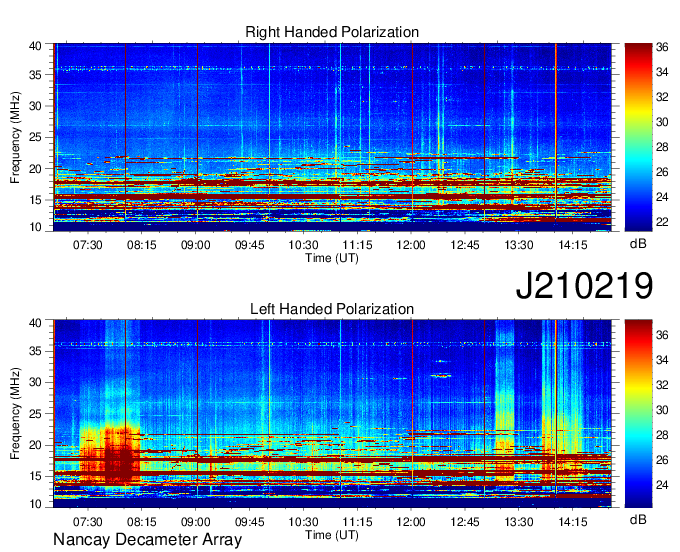Click the 15 MHz tick of the top plot
Screen dimensions: 680x552
point(35,200)
